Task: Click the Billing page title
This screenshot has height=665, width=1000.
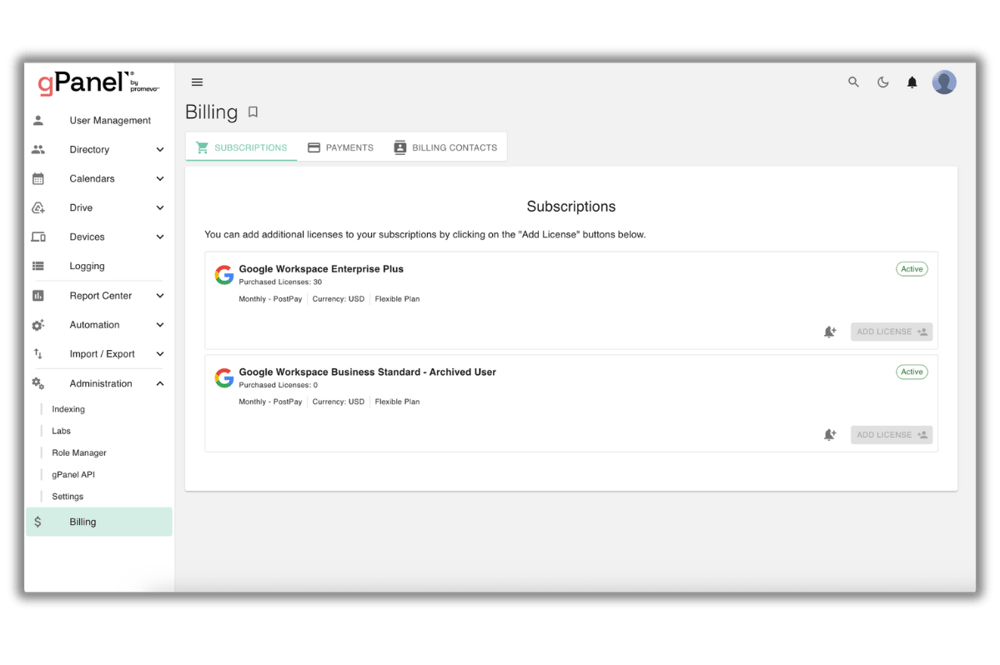Action: 212,112
